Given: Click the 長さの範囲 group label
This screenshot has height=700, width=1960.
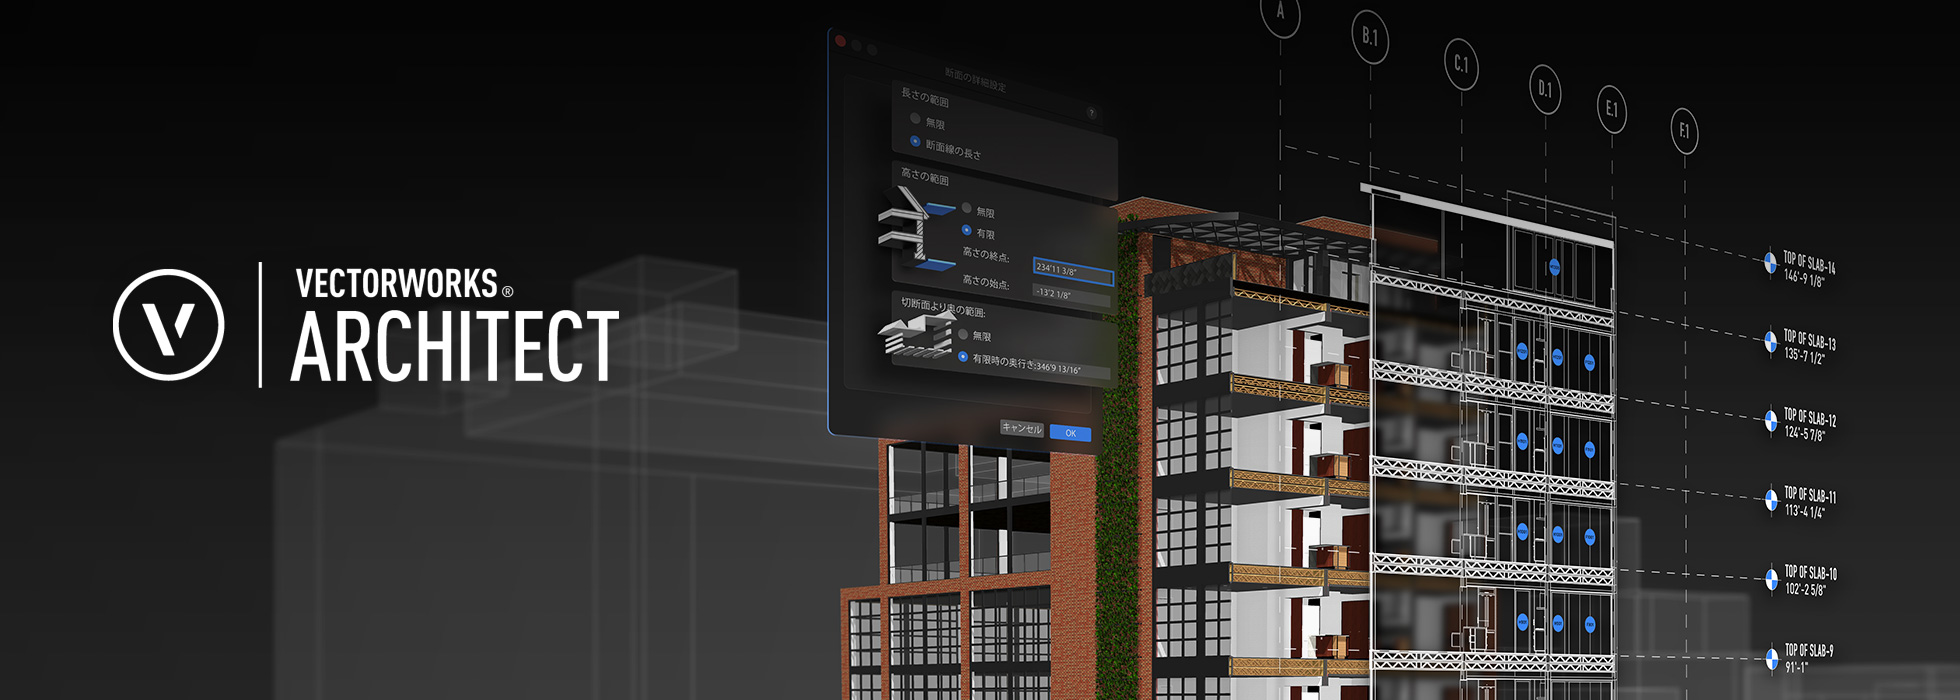Looking at the screenshot, I should tap(925, 97).
